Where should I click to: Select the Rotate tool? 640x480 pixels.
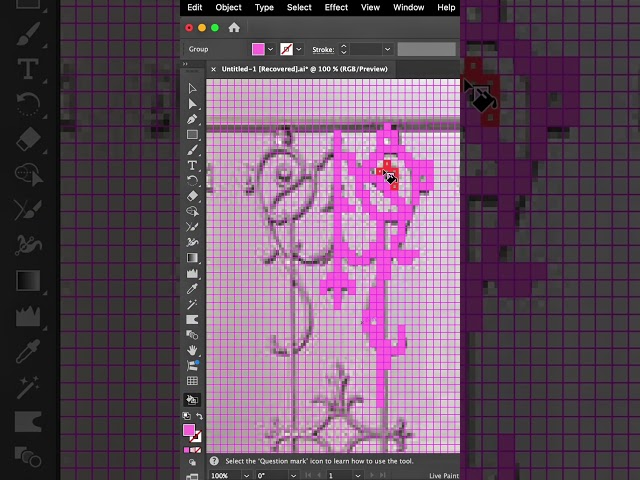tap(192, 181)
